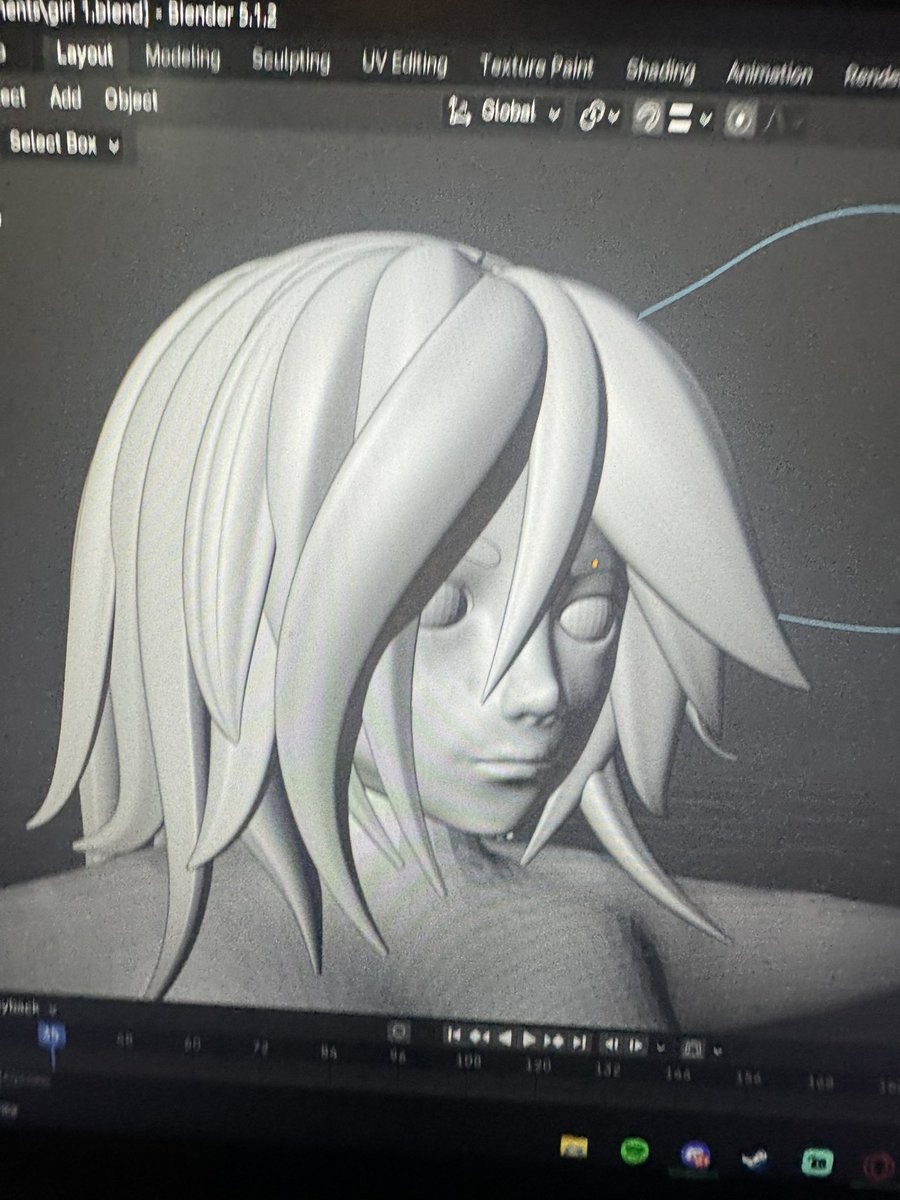Open the Global transform orientation dropdown
The height and width of the screenshot is (1200, 900).
[519, 113]
